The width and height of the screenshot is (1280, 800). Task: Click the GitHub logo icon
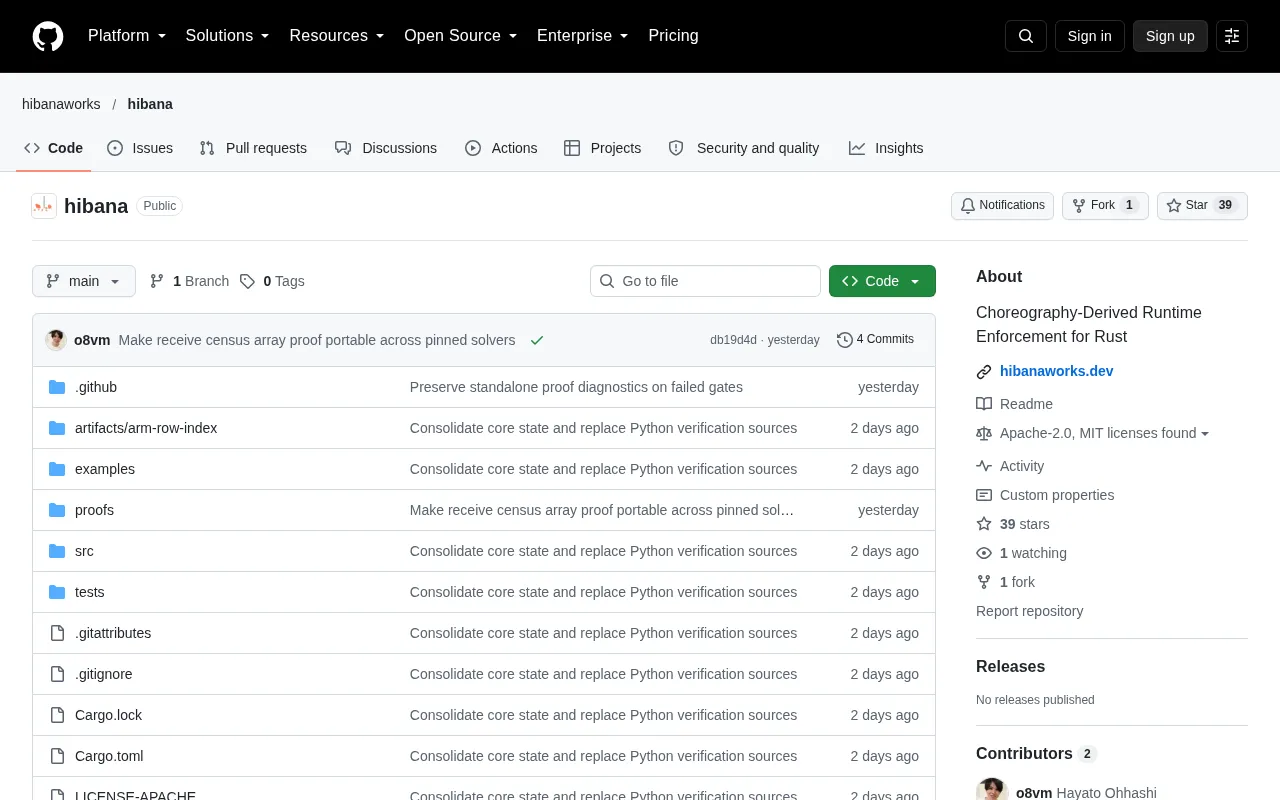(x=48, y=36)
